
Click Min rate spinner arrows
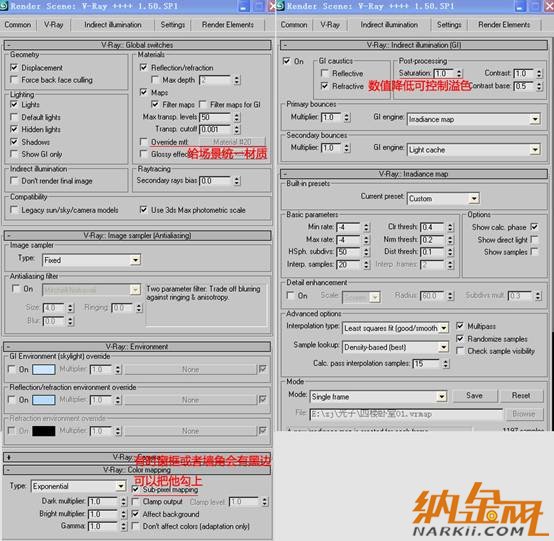point(366,227)
